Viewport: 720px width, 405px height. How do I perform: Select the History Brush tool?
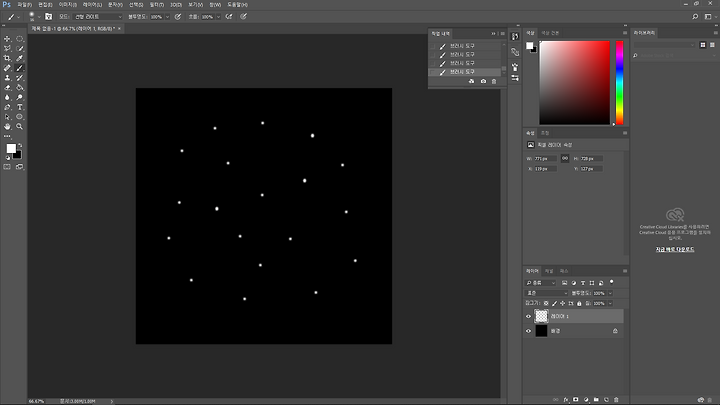[x=20, y=78]
